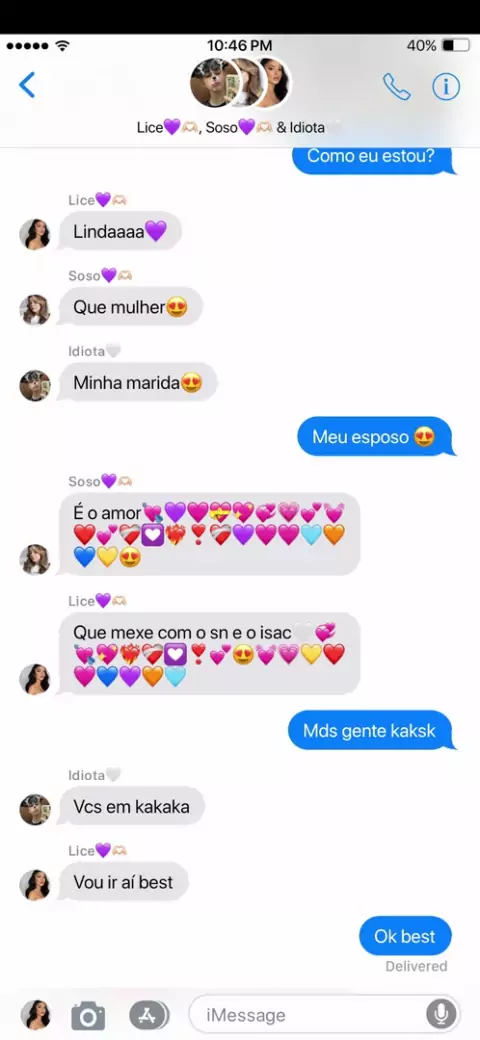Tap the 'Vou ir aí best' message
The image size is (480, 1040).
point(124,882)
